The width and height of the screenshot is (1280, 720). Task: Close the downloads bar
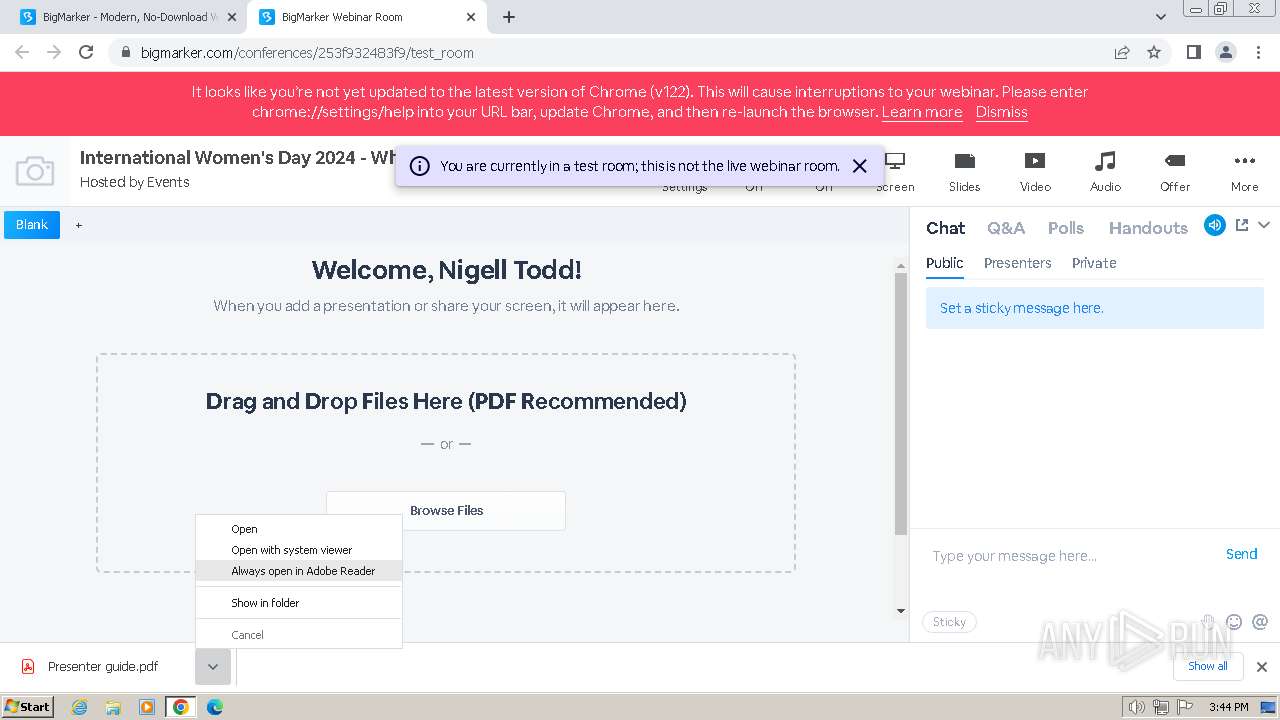[1261, 667]
